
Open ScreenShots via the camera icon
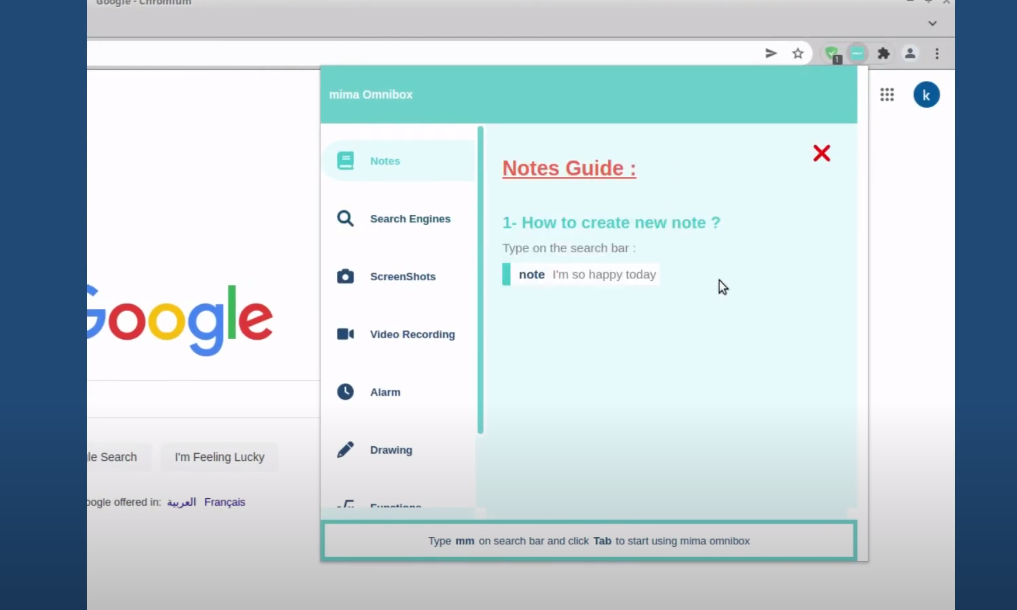pos(345,276)
